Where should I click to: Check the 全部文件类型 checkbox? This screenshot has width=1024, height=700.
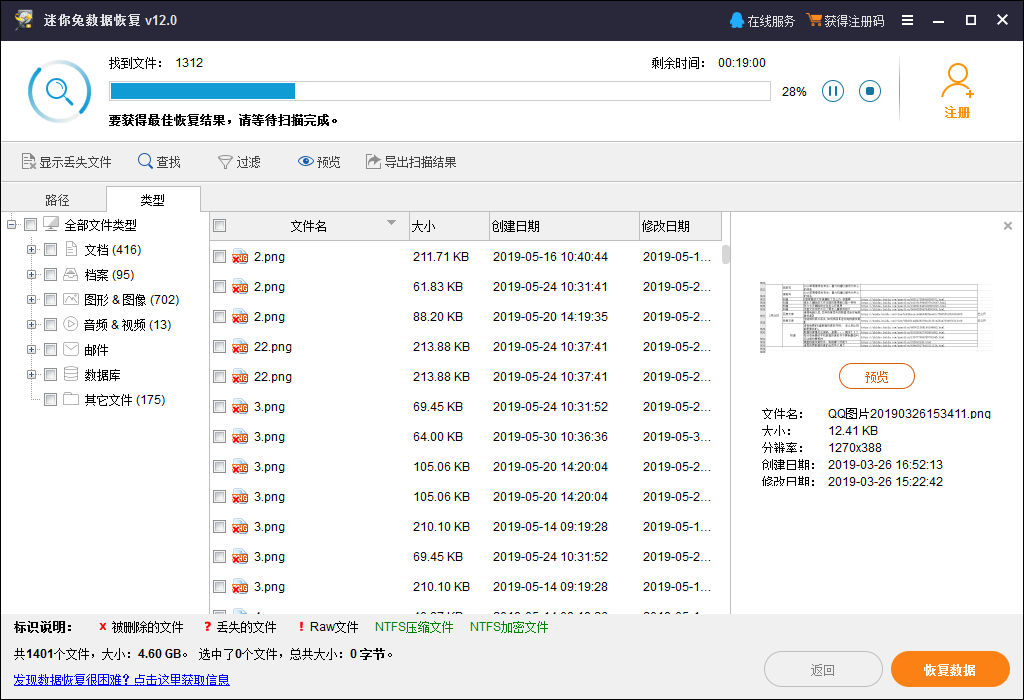coord(30,225)
